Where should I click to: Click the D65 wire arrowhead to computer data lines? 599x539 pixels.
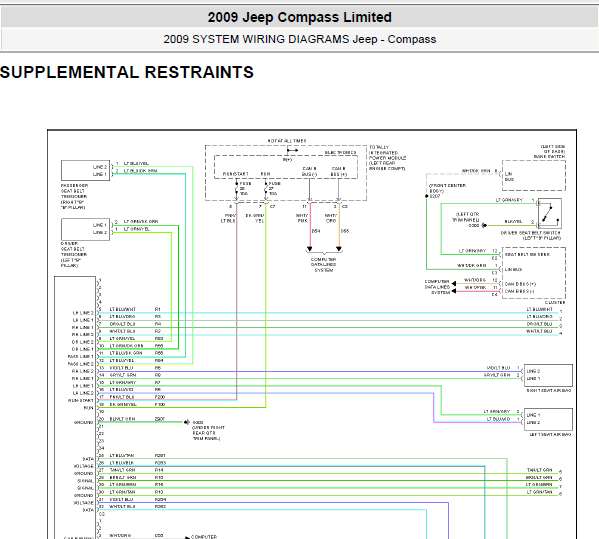(338, 249)
